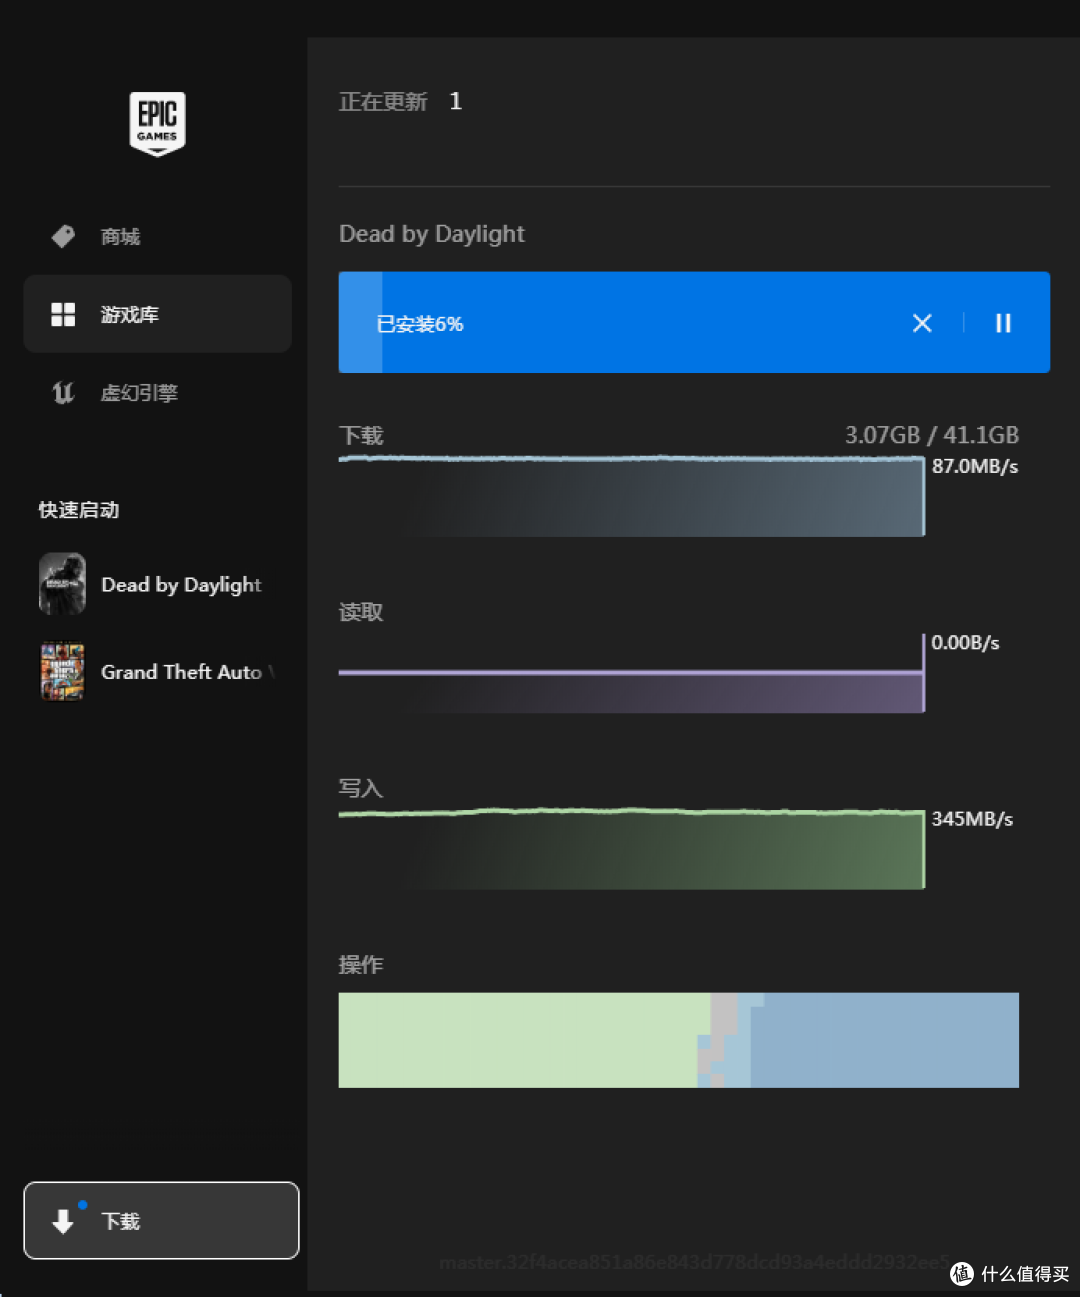The width and height of the screenshot is (1080, 1297).
Task: Click the download arrow icon at bottom
Action: click(63, 1221)
